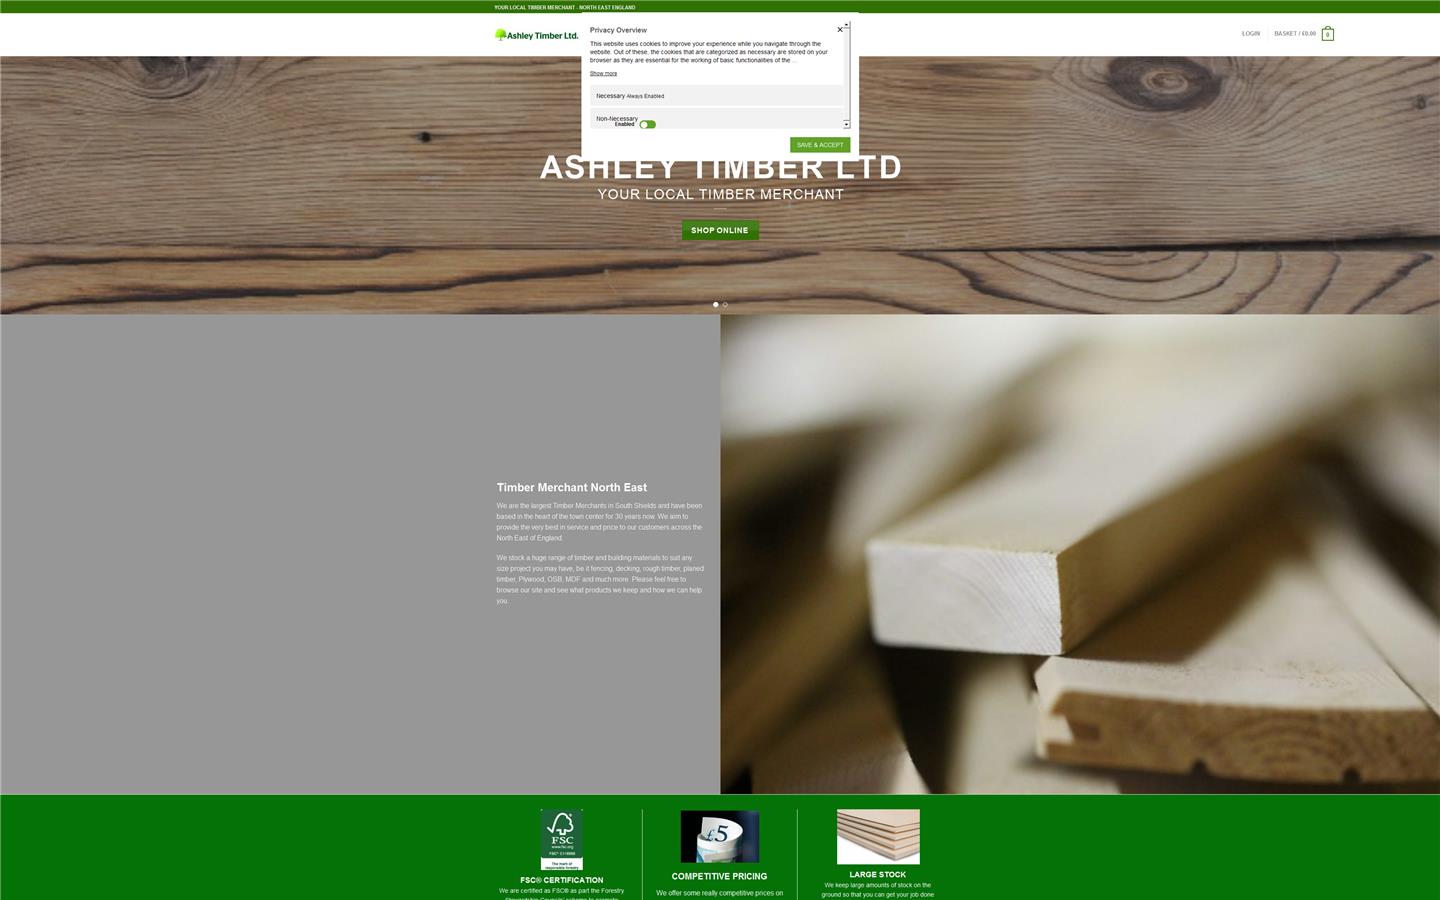Click the SHOP ONLINE button

(x=719, y=230)
